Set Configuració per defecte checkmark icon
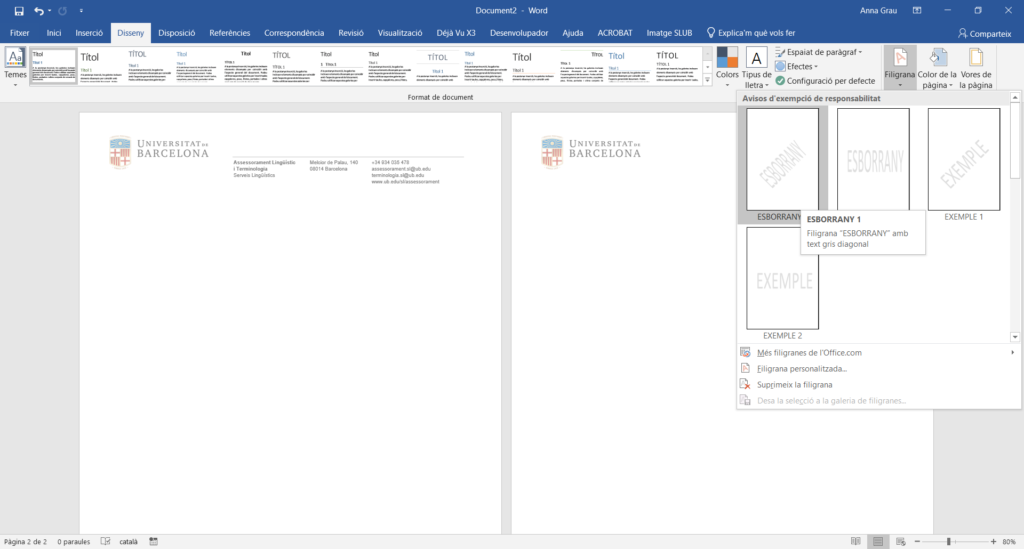The width and height of the screenshot is (1024, 549). (x=780, y=81)
